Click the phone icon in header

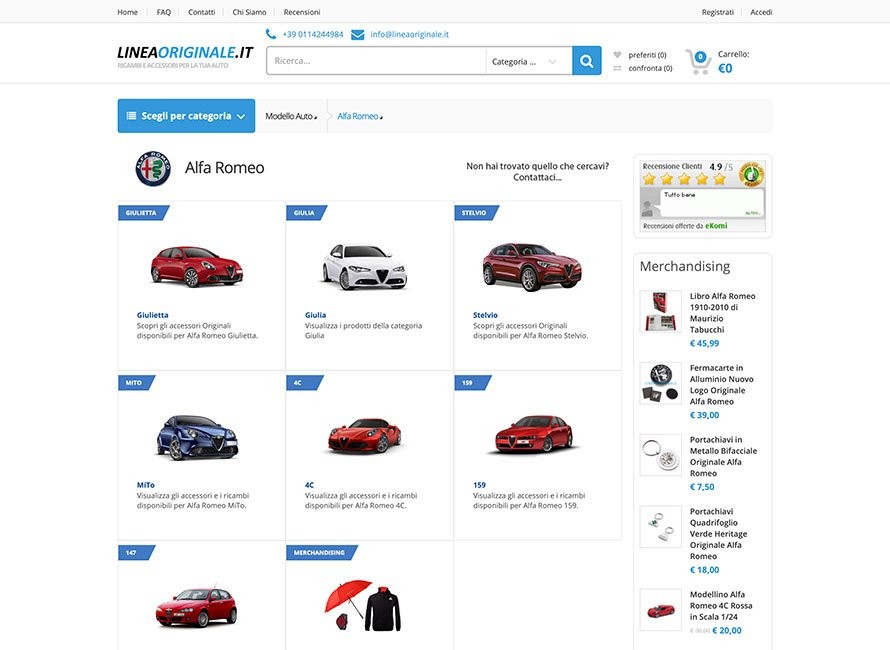click(271, 34)
